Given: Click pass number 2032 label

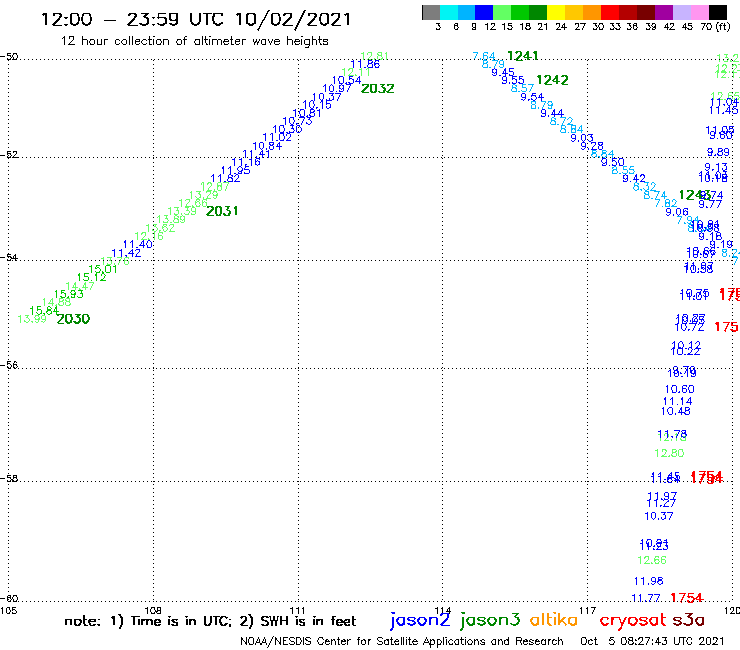Looking at the screenshot, I should pyautogui.click(x=378, y=88).
